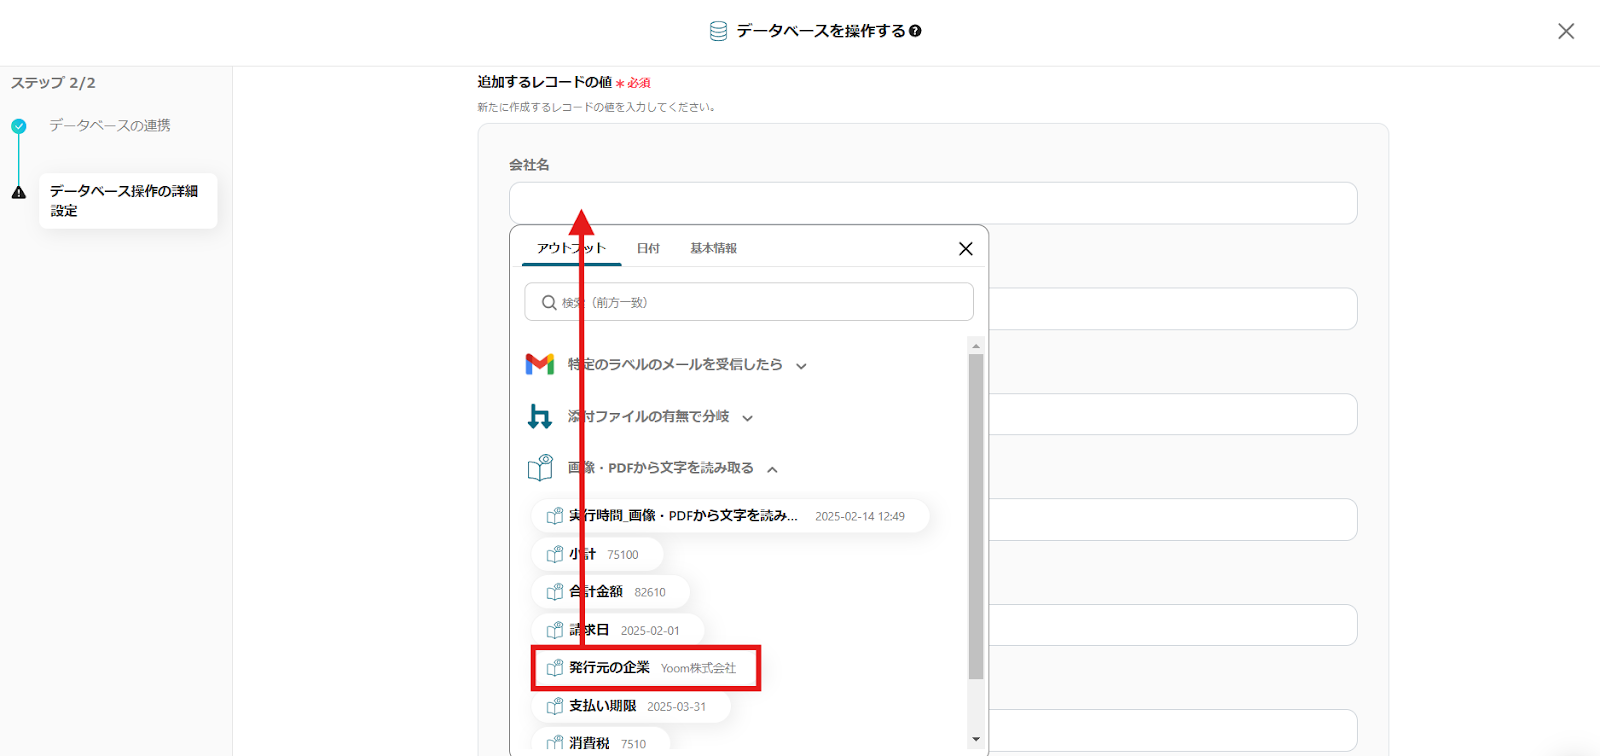Click the popup scrollbar down arrow
Image resolution: width=1600 pixels, height=756 pixels.
point(976,739)
